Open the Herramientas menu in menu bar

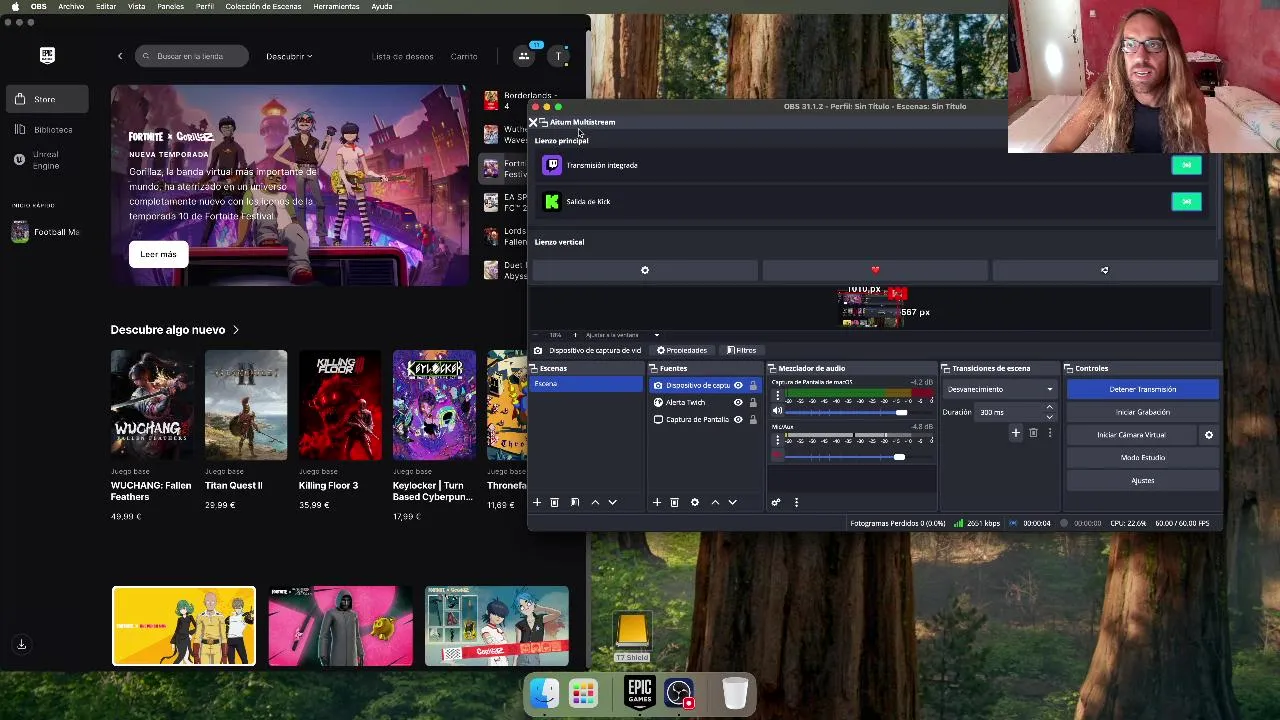coord(336,6)
